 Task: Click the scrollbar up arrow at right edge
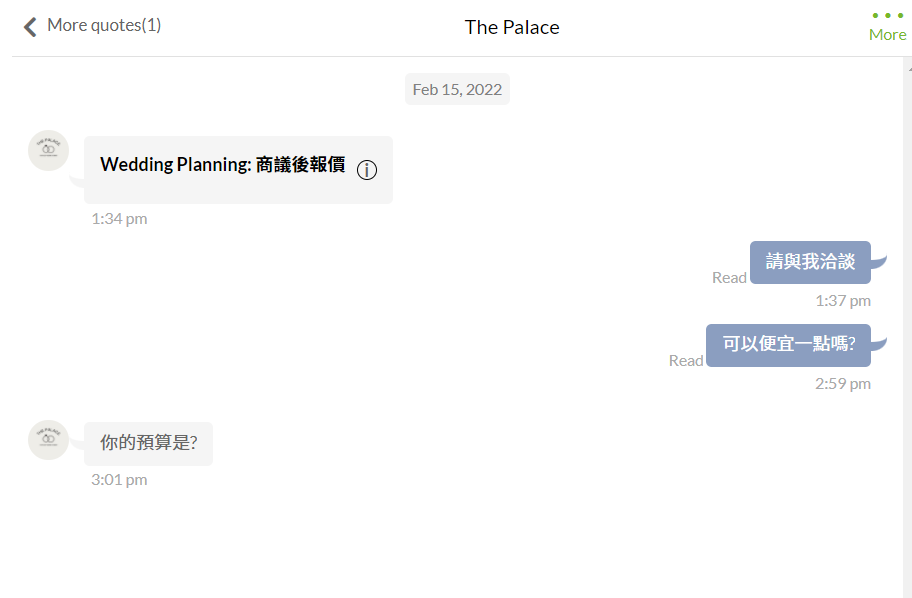[909, 68]
